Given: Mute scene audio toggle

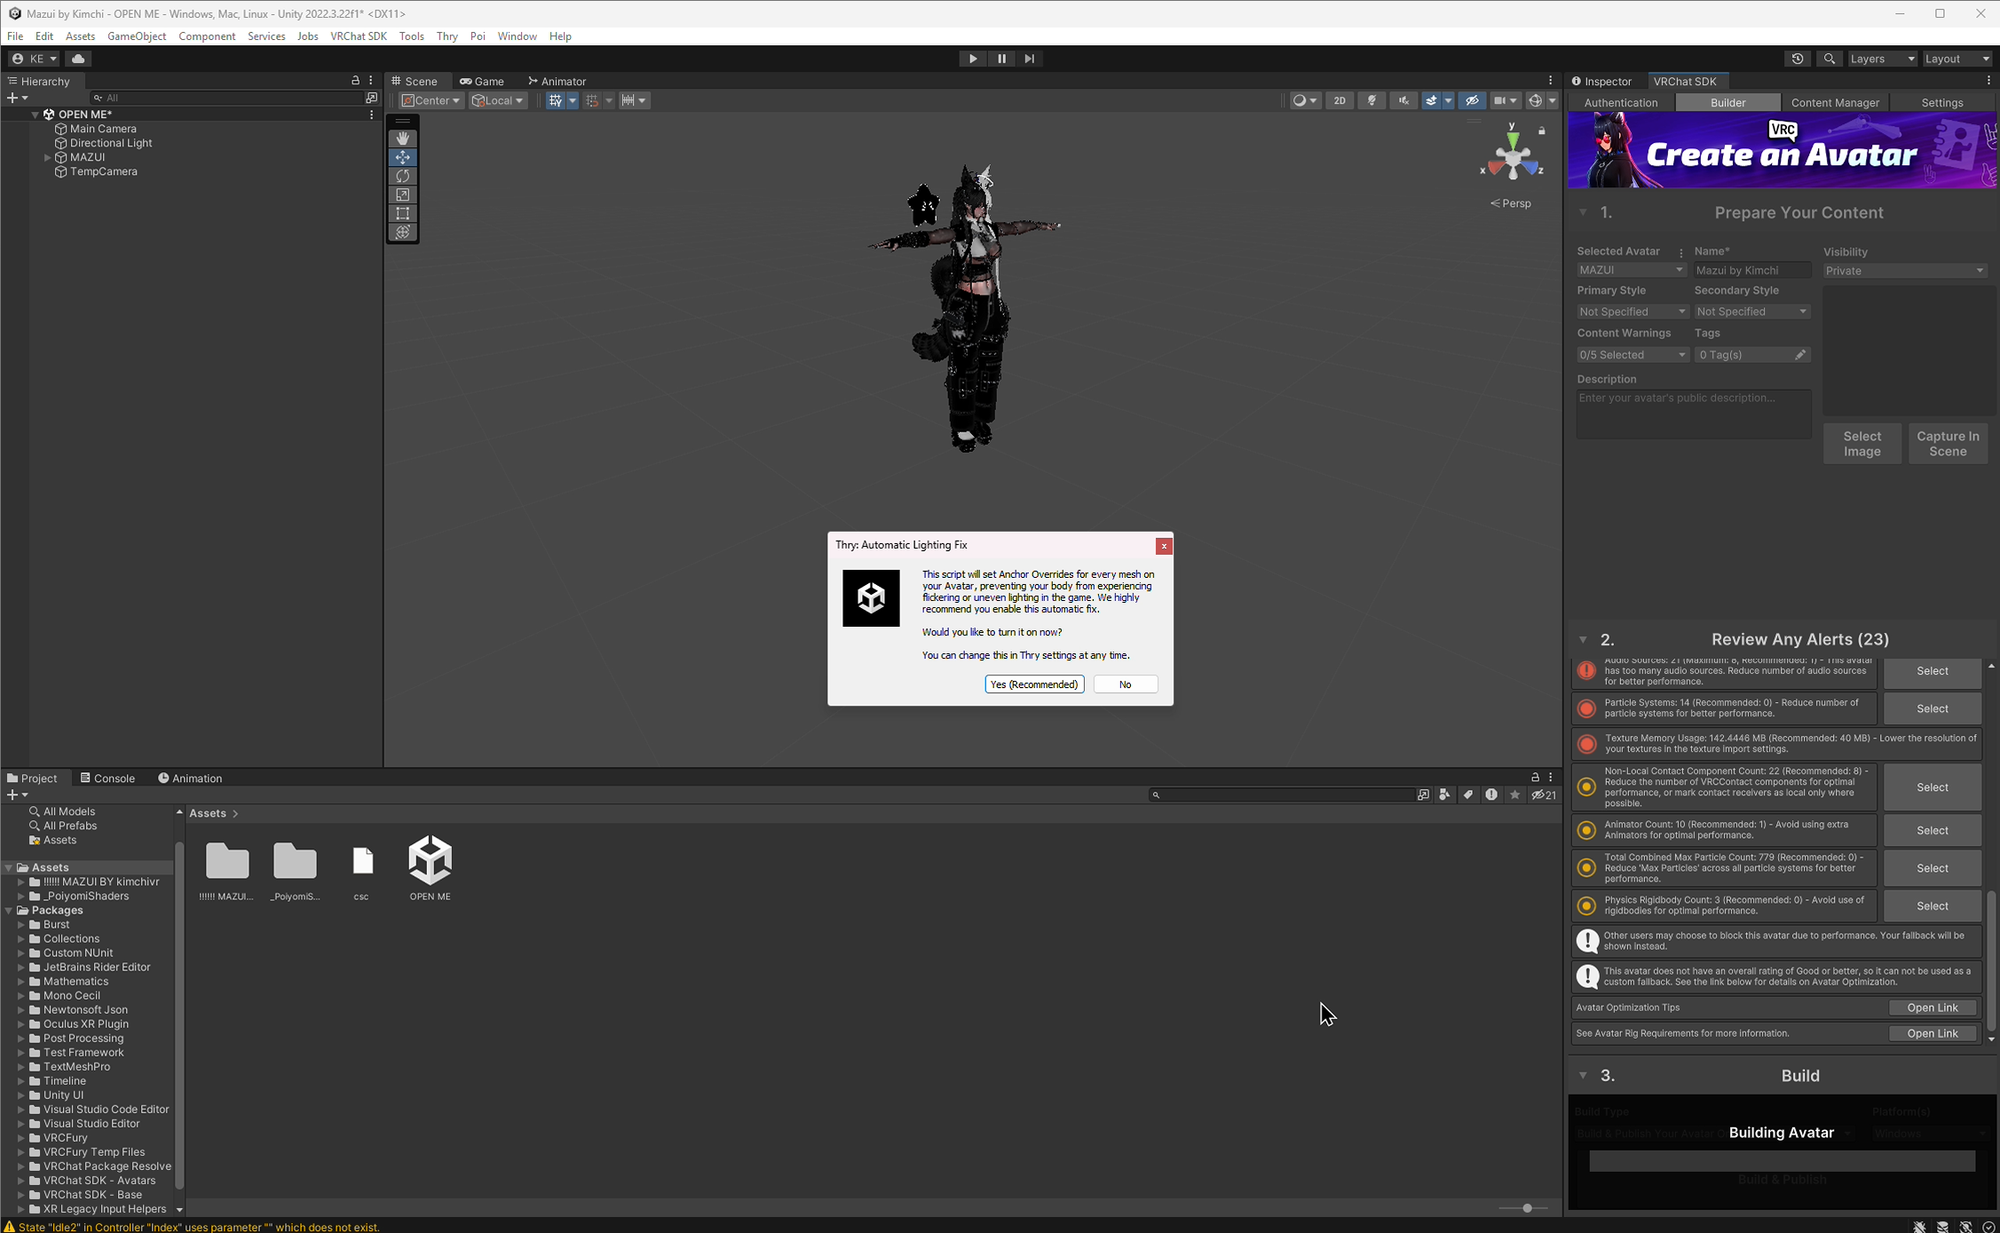Looking at the screenshot, I should (1403, 101).
